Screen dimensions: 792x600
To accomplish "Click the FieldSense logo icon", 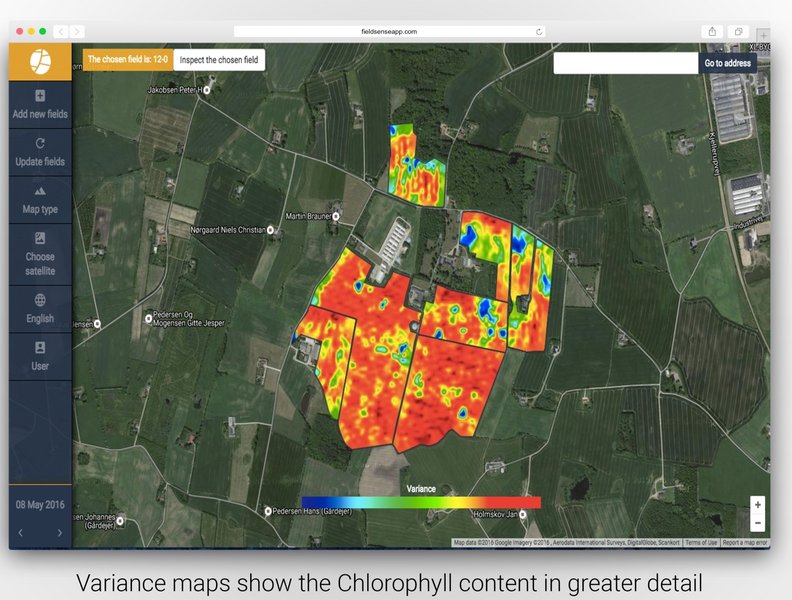I will 40,61.
